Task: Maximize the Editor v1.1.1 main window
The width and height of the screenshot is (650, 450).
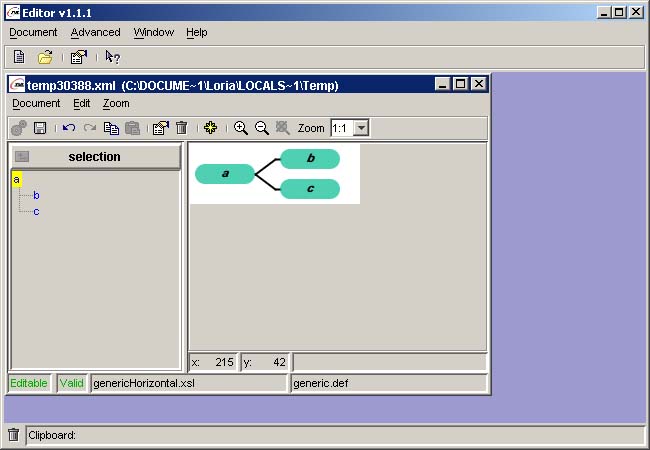Action: click(619, 12)
